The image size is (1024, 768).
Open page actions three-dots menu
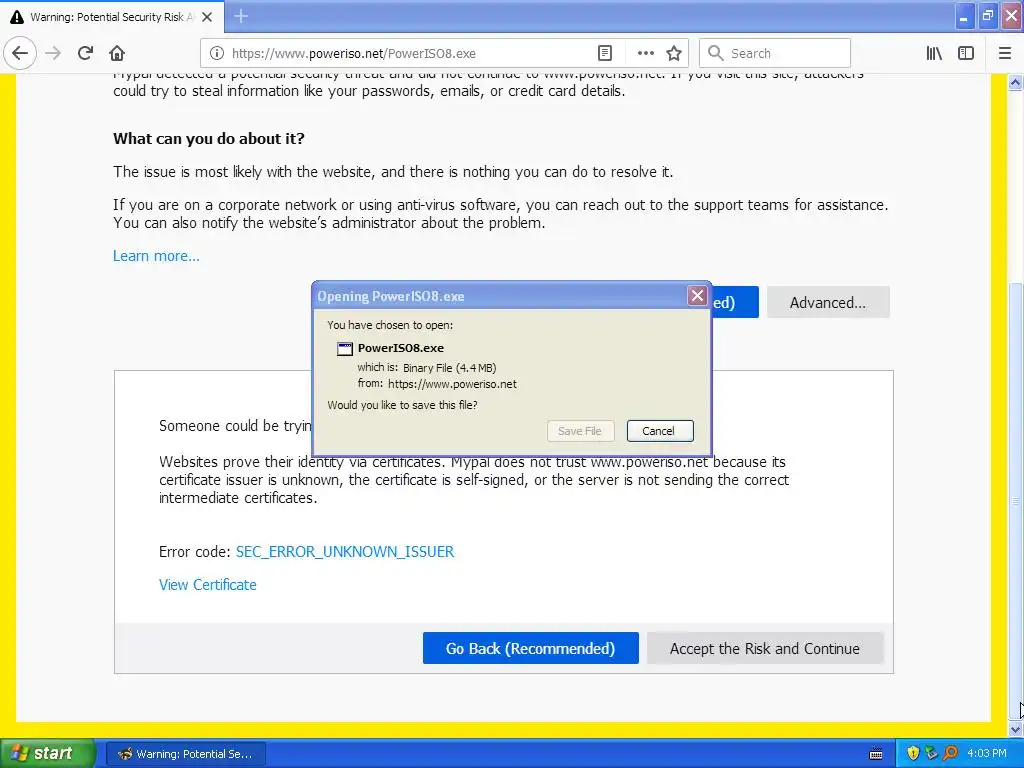click(x=645, y=53)
